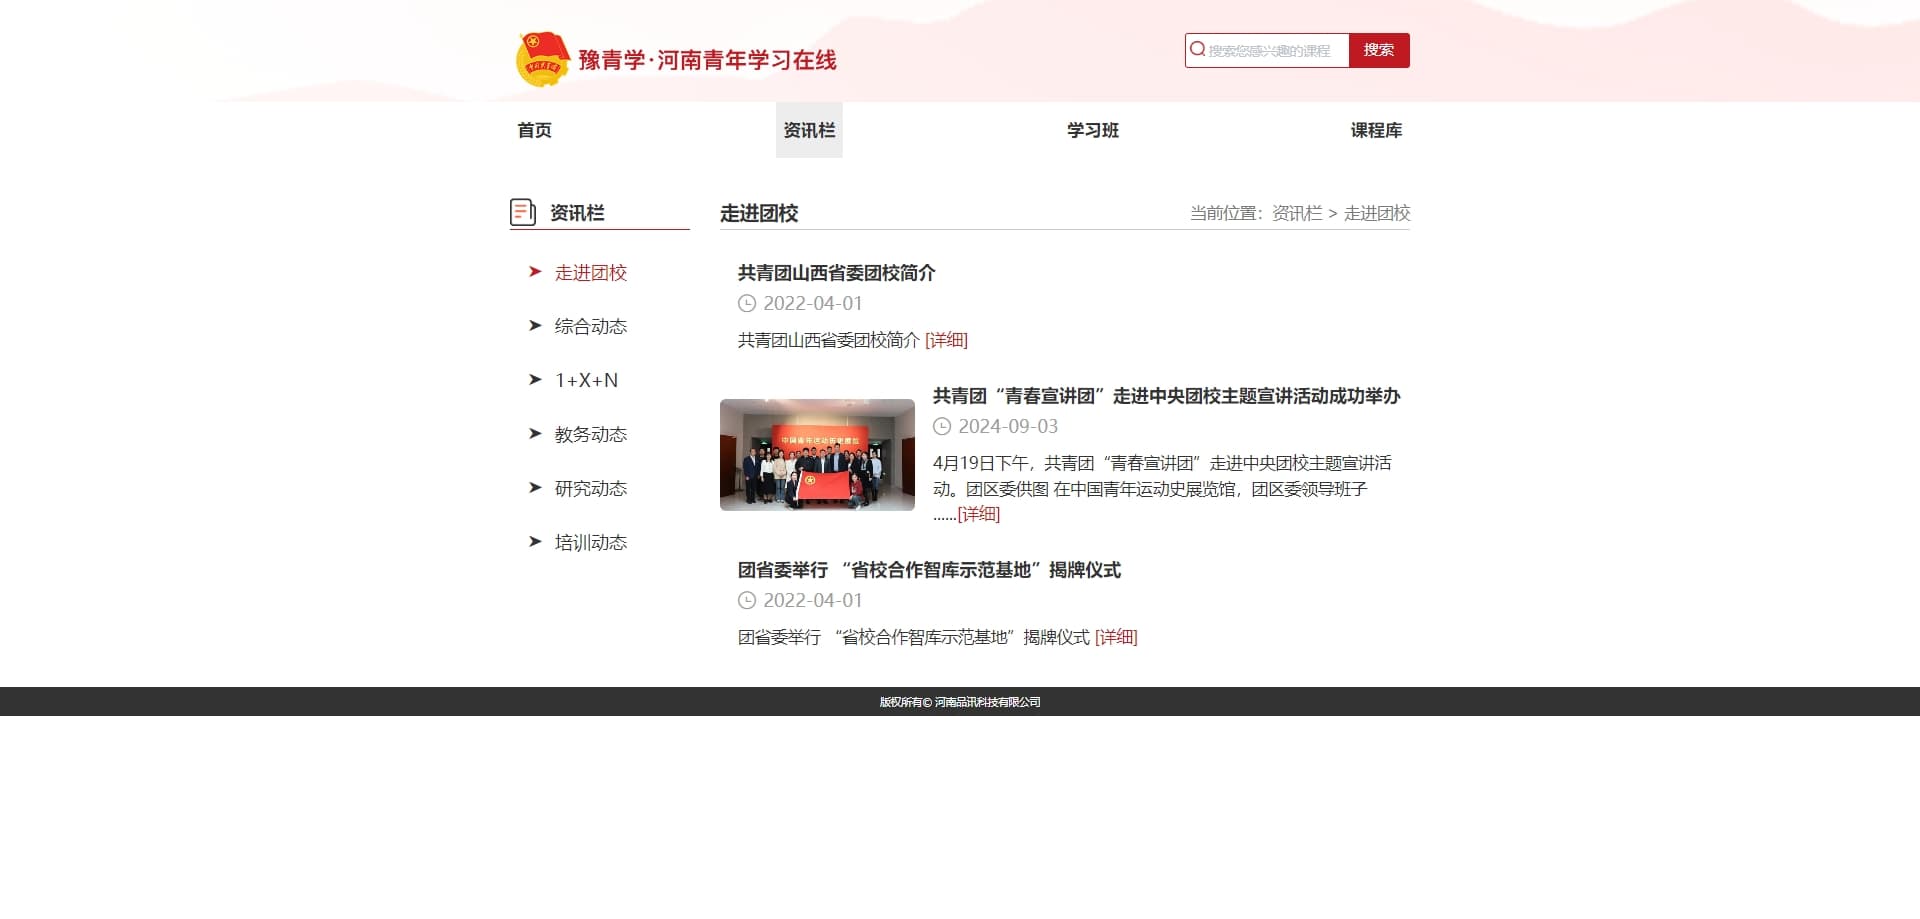Open the 综合动态 sidebar category
Viewport: 1920px width, 919px height.
click(591, 327)
